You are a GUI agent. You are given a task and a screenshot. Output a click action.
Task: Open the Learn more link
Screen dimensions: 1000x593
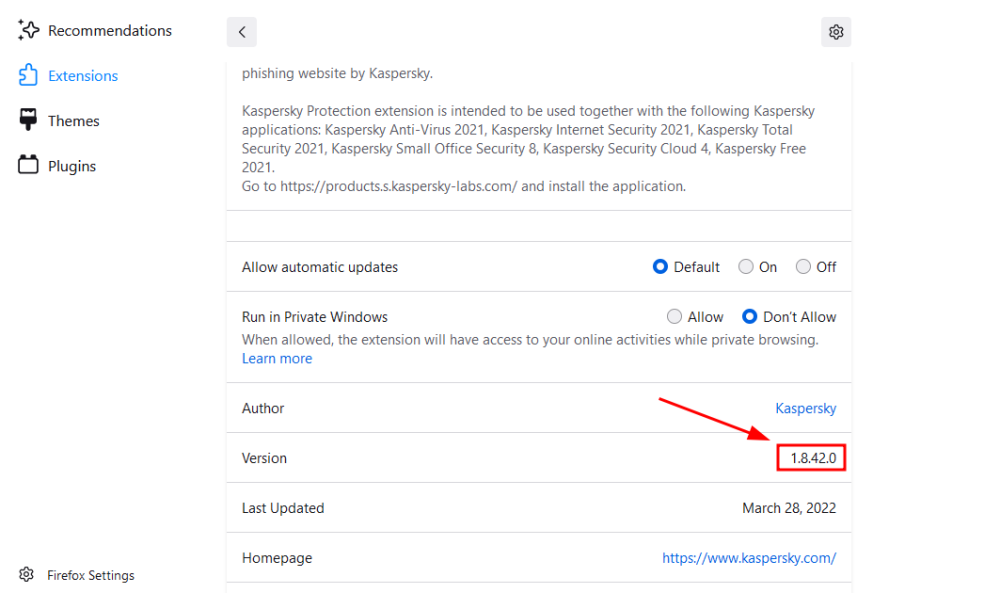(x=277, y=359)
